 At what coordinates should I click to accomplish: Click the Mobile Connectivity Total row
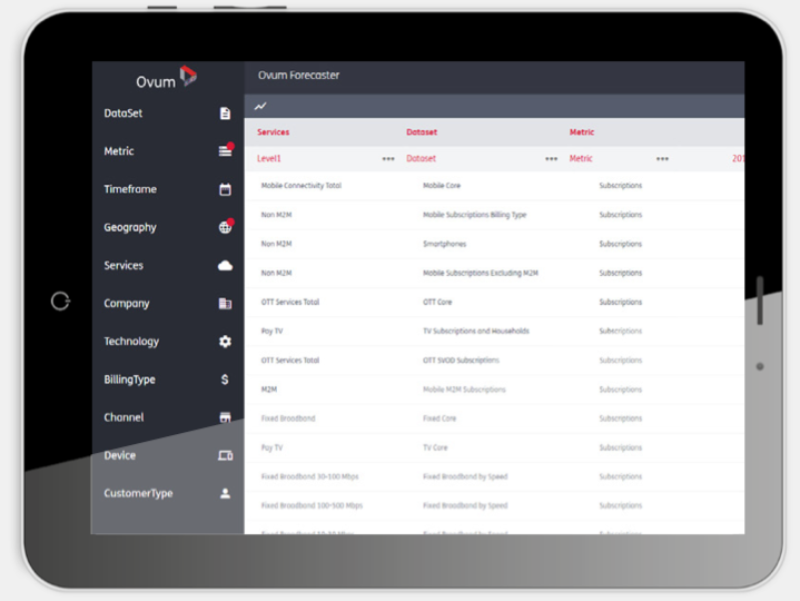(x=494, y=186)
